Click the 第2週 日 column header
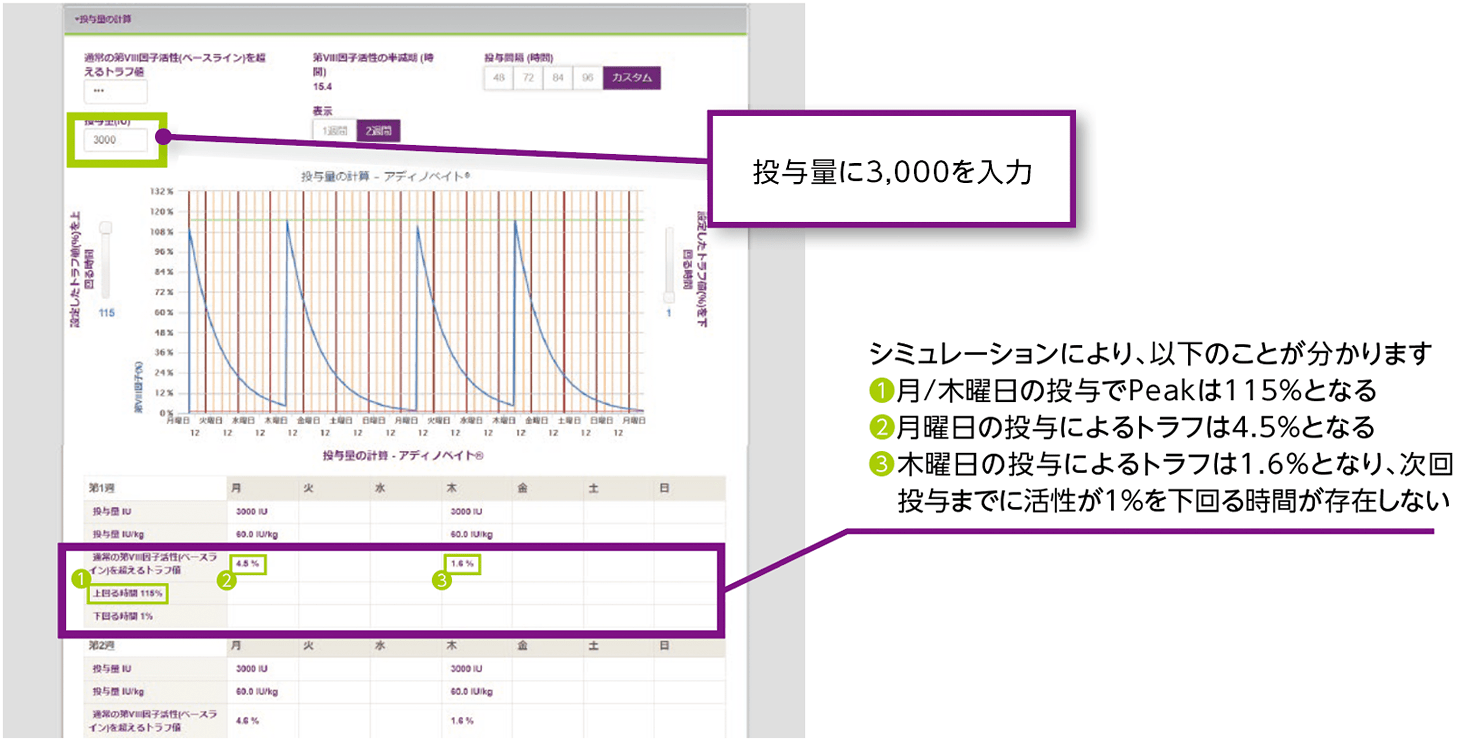Image resolution: width=1472 pixels, height=740 pixels. coord(690,647)
